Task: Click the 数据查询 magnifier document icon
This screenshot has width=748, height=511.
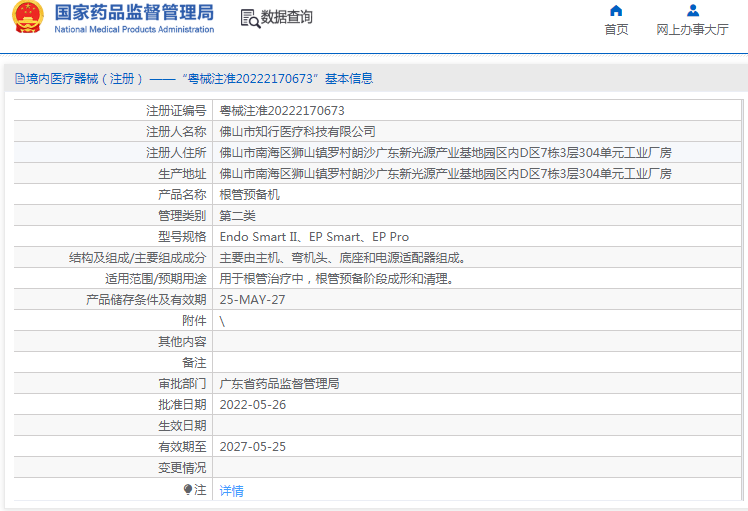Action: point(249,18)
